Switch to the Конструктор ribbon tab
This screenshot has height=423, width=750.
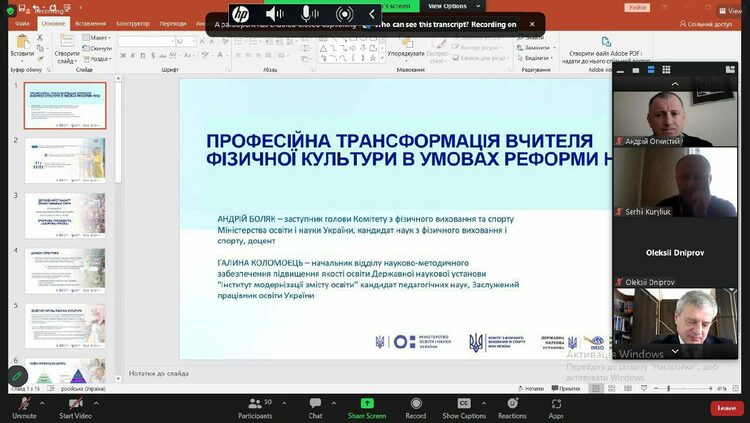pyautogui.click(x=132, y=22)
